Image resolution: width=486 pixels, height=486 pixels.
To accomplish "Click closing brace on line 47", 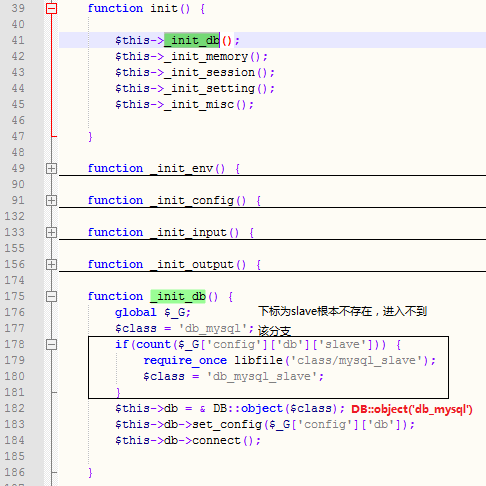I will pos(90,136).
